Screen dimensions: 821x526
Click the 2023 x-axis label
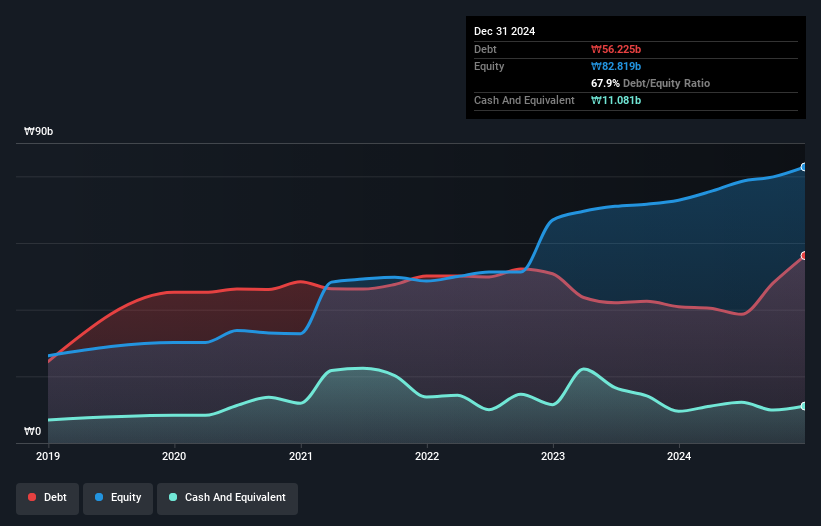point(553,456)
